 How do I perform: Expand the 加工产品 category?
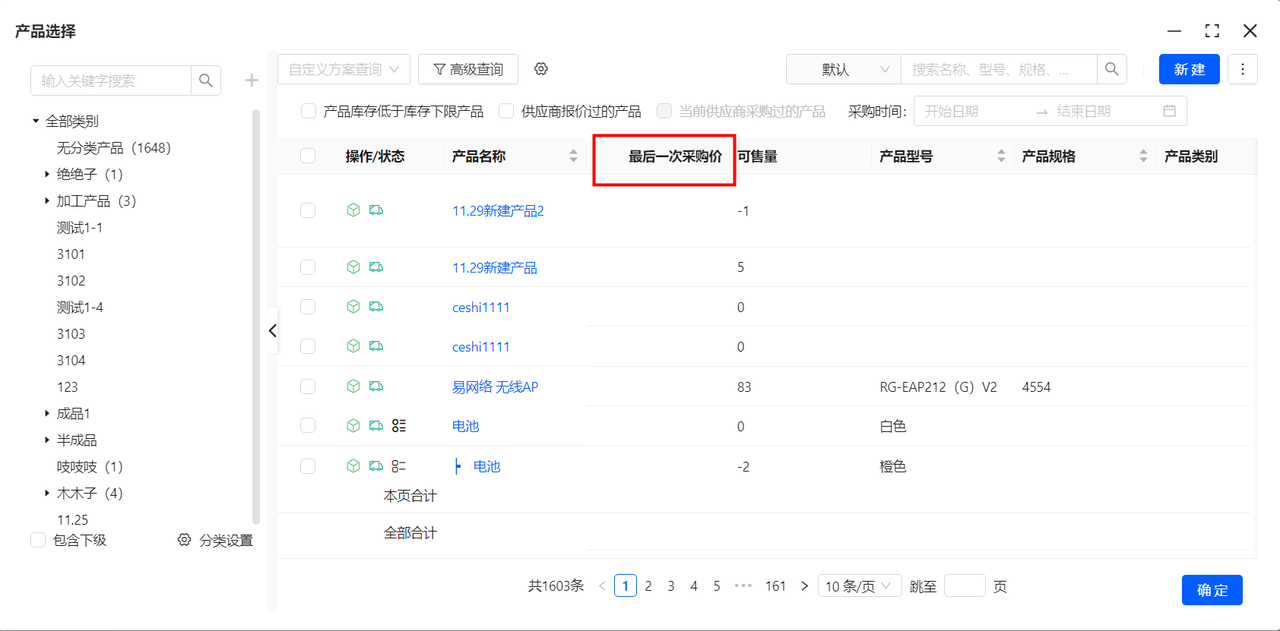tap(47, 201)
